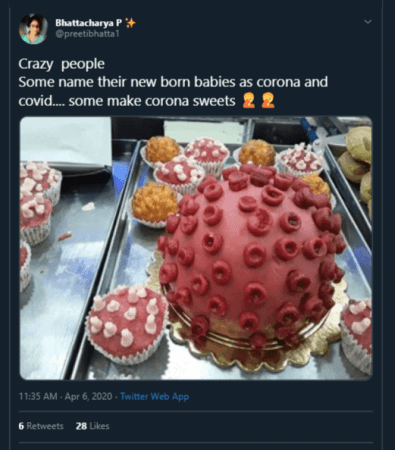Open the 11:35 AM Apr 6, 2020 timestamp
This screenshot has height=450, width=395.
coord(65,396)
